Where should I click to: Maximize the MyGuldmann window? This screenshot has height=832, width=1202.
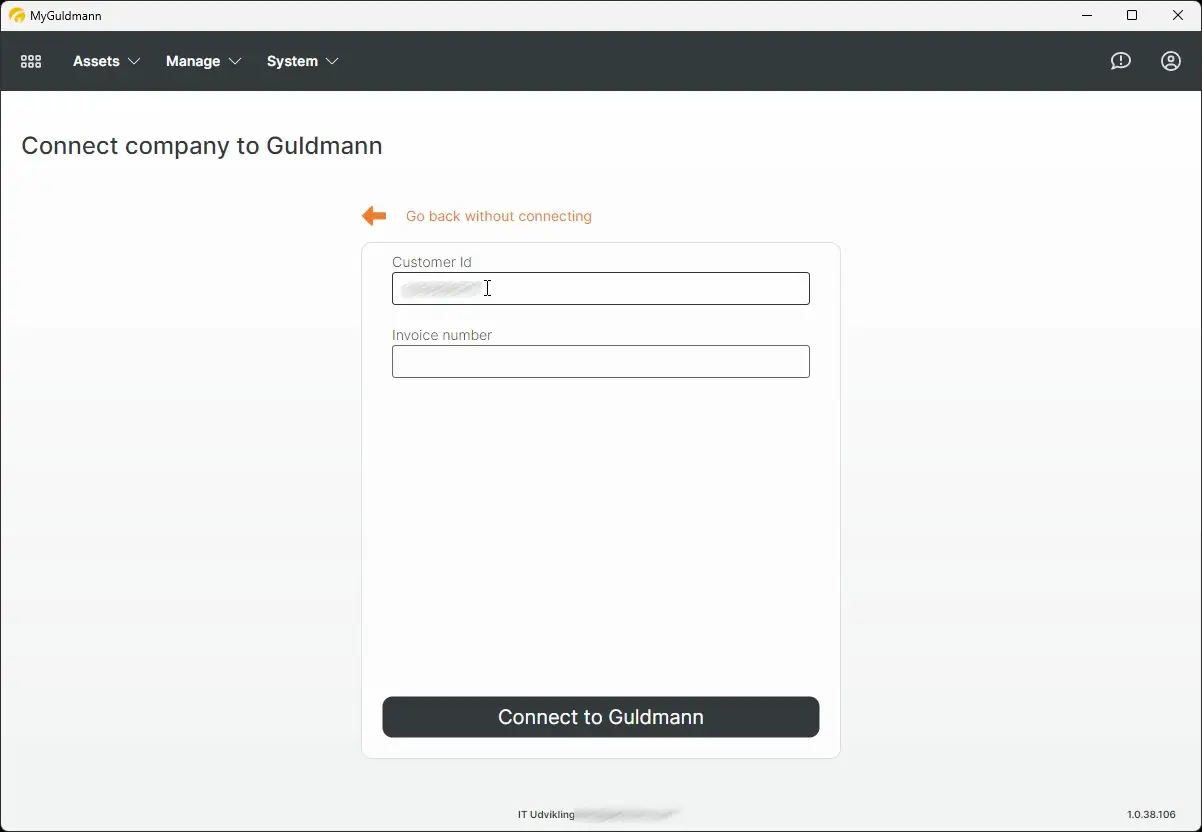pos(1131,15)
